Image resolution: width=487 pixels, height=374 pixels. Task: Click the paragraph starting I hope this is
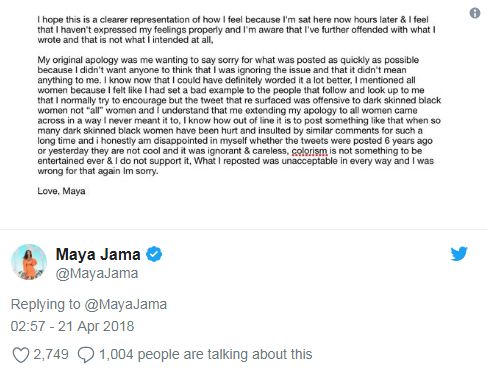click(237, 30)
